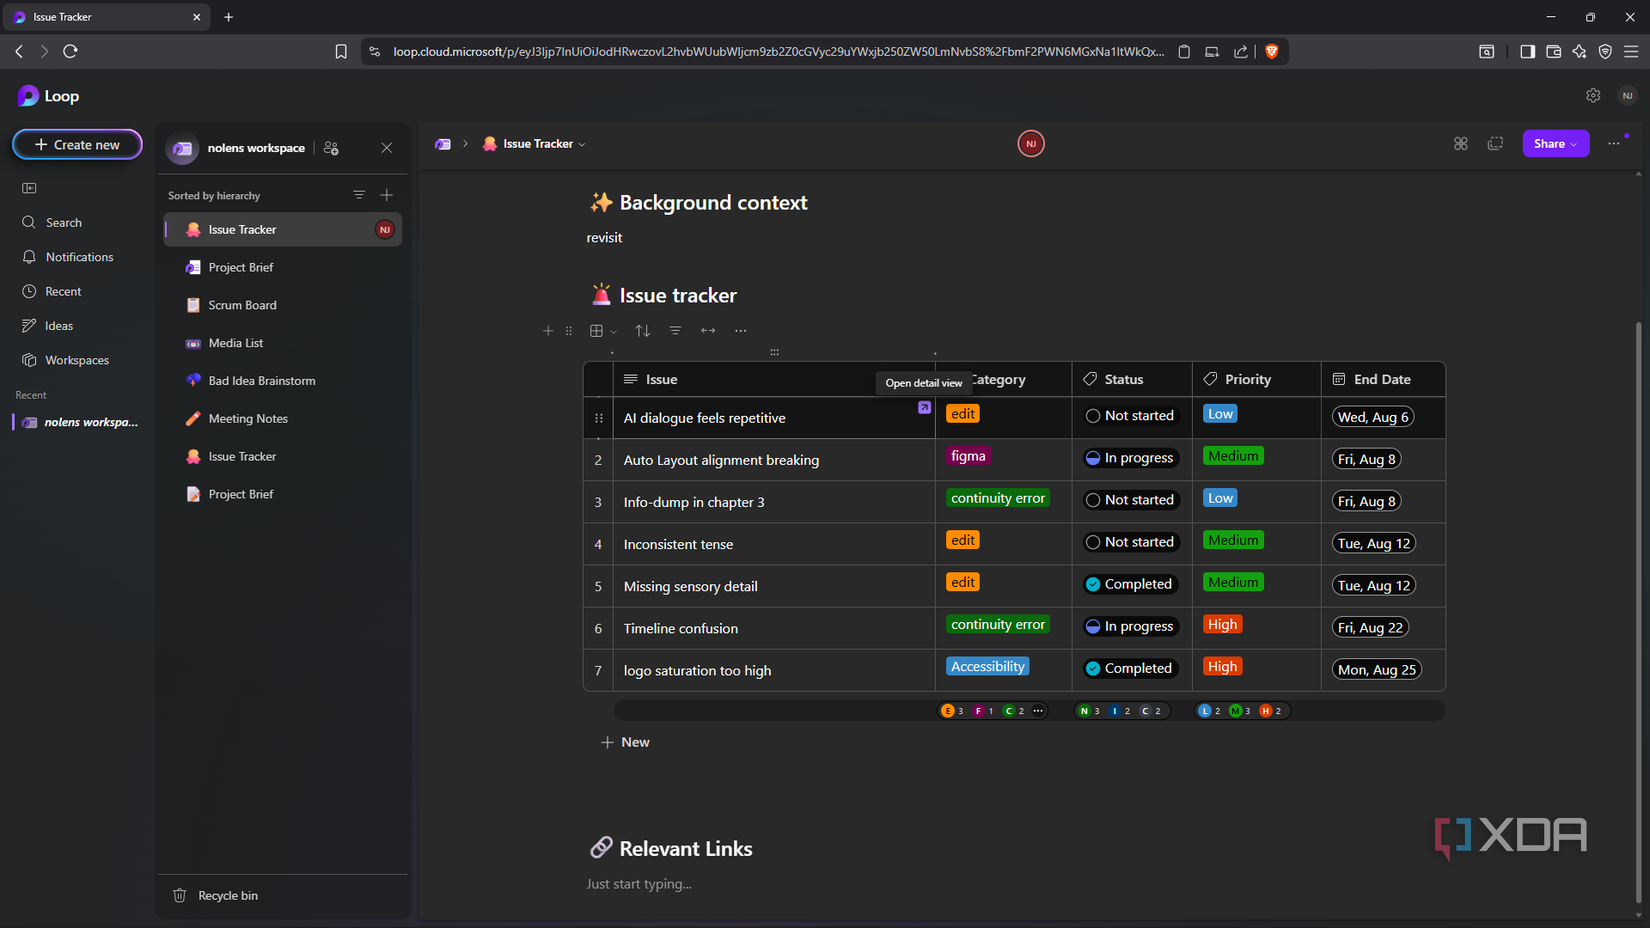Expand the table view switcher dropdown
Screen dimensions: 1650x928
click(613, 331)
